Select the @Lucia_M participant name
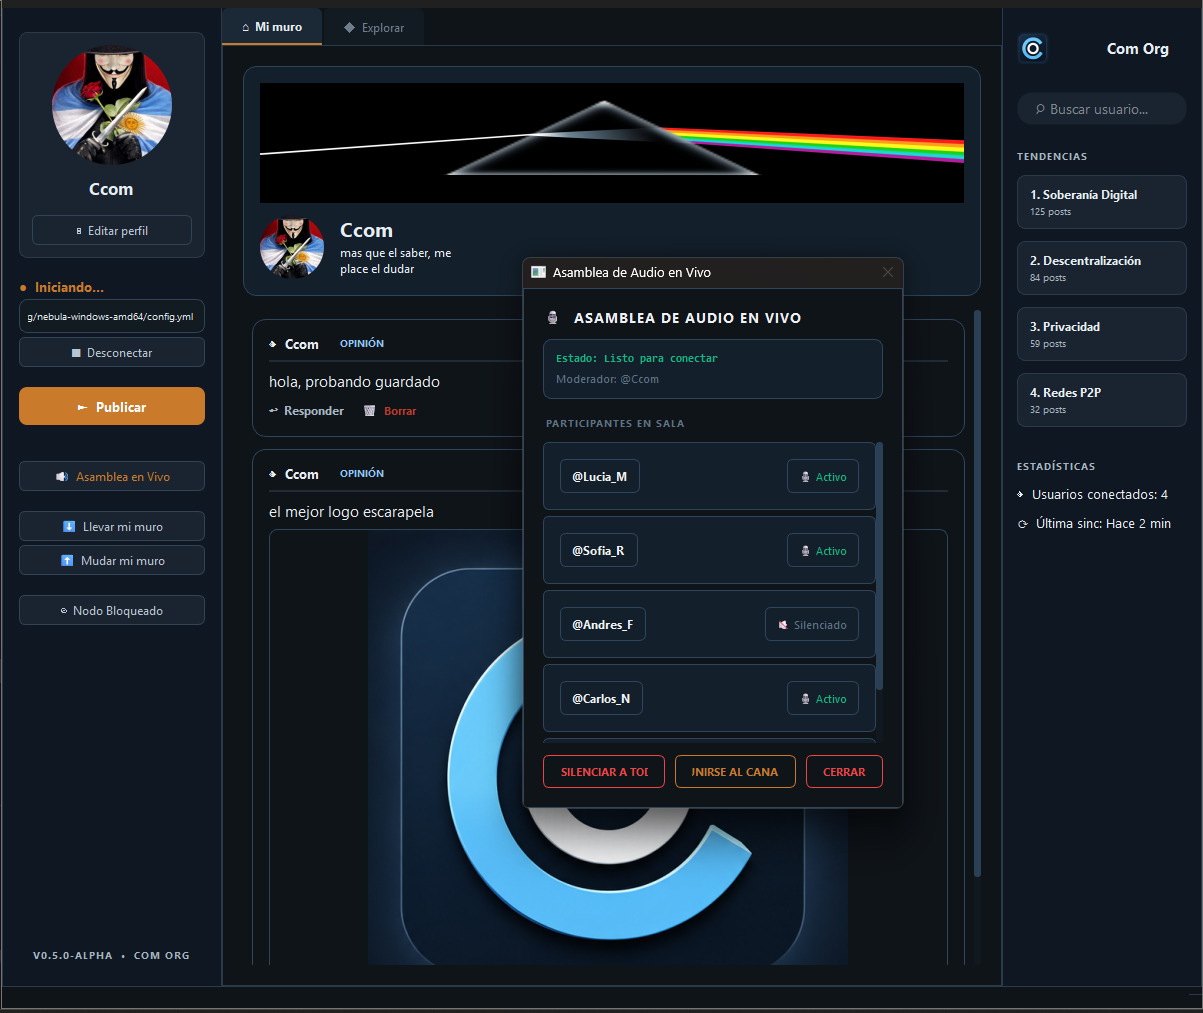The width and height of the screenshot is (1203, 1013). pos(599,477)
